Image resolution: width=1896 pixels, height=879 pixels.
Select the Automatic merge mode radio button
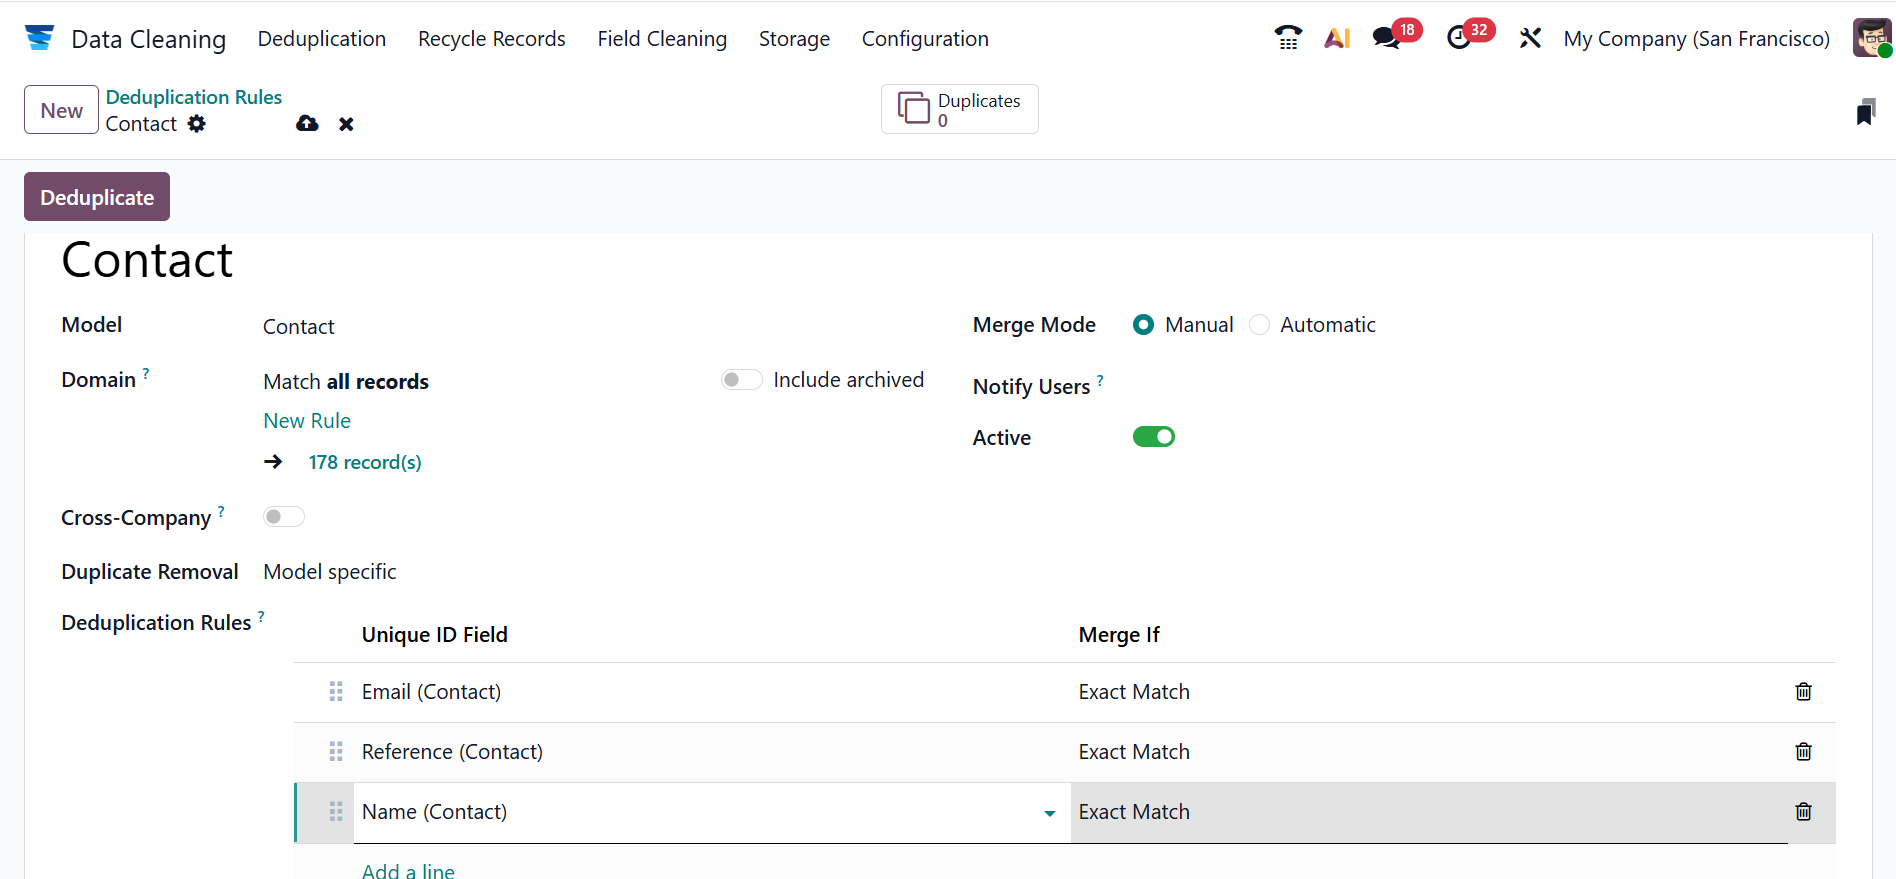[1260, 325]
